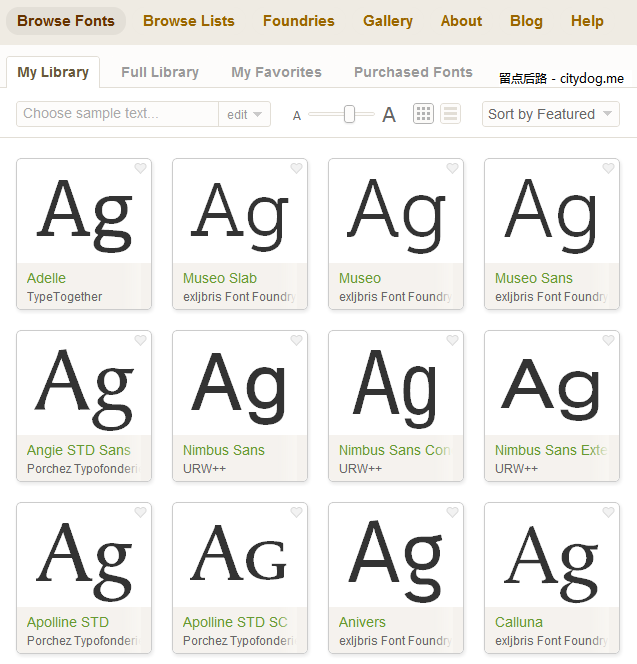Go to Browse Lists
Screen dimensions: 637x664
[189, 21]
